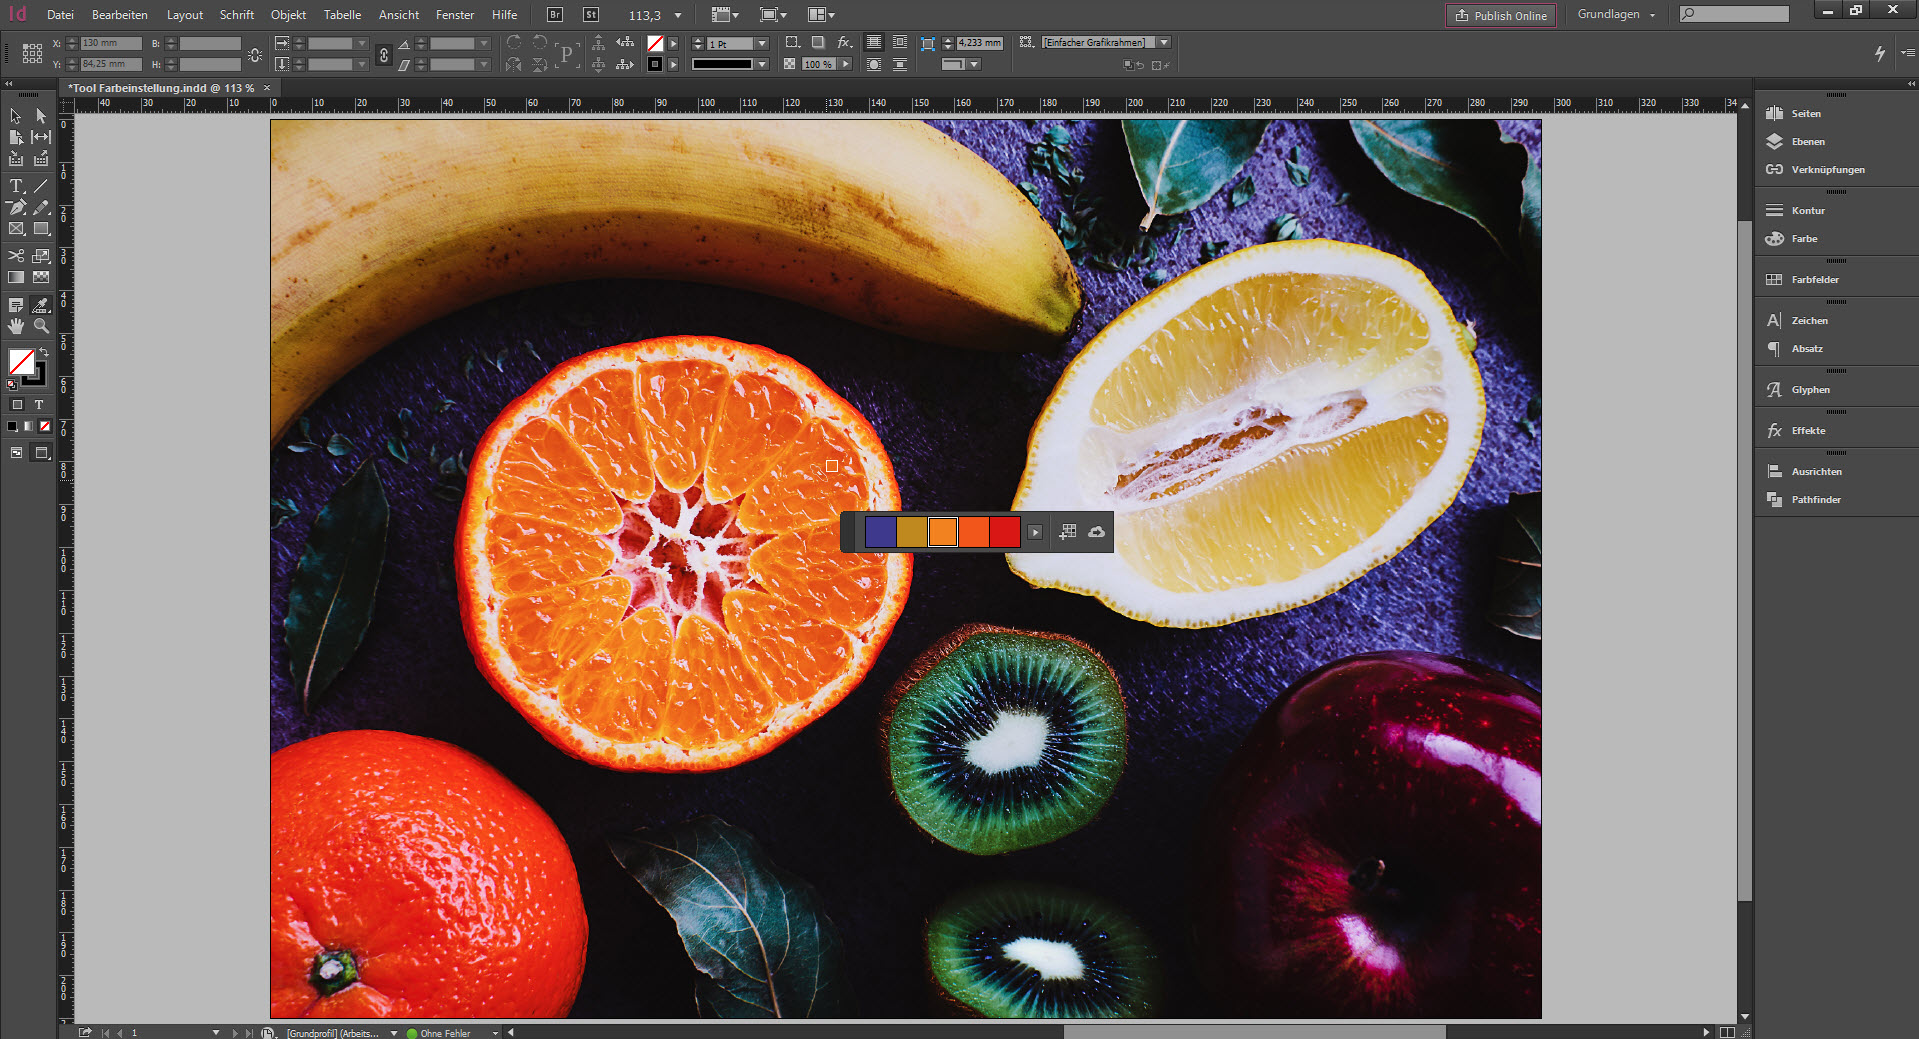
Task: Open the stroke style dropdown
Action: (x=762, y=64)
